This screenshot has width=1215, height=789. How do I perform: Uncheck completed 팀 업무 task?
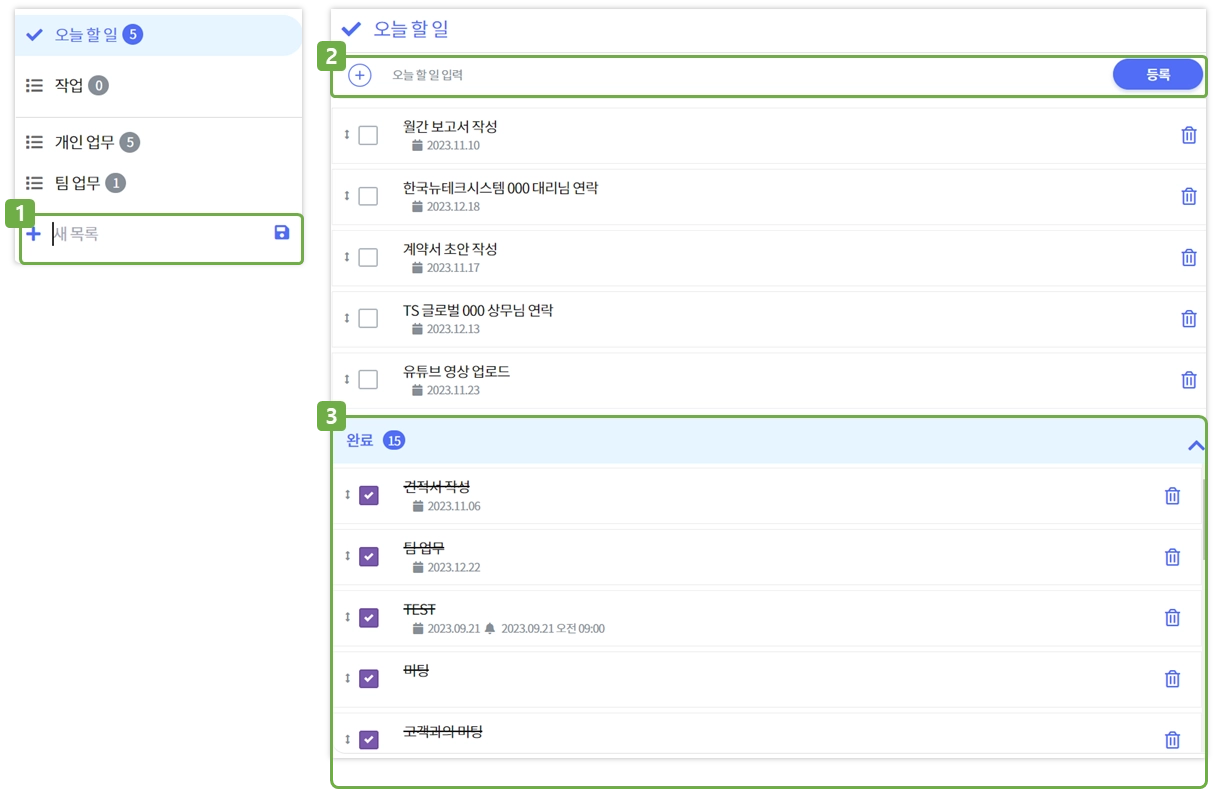click(369, 556)
